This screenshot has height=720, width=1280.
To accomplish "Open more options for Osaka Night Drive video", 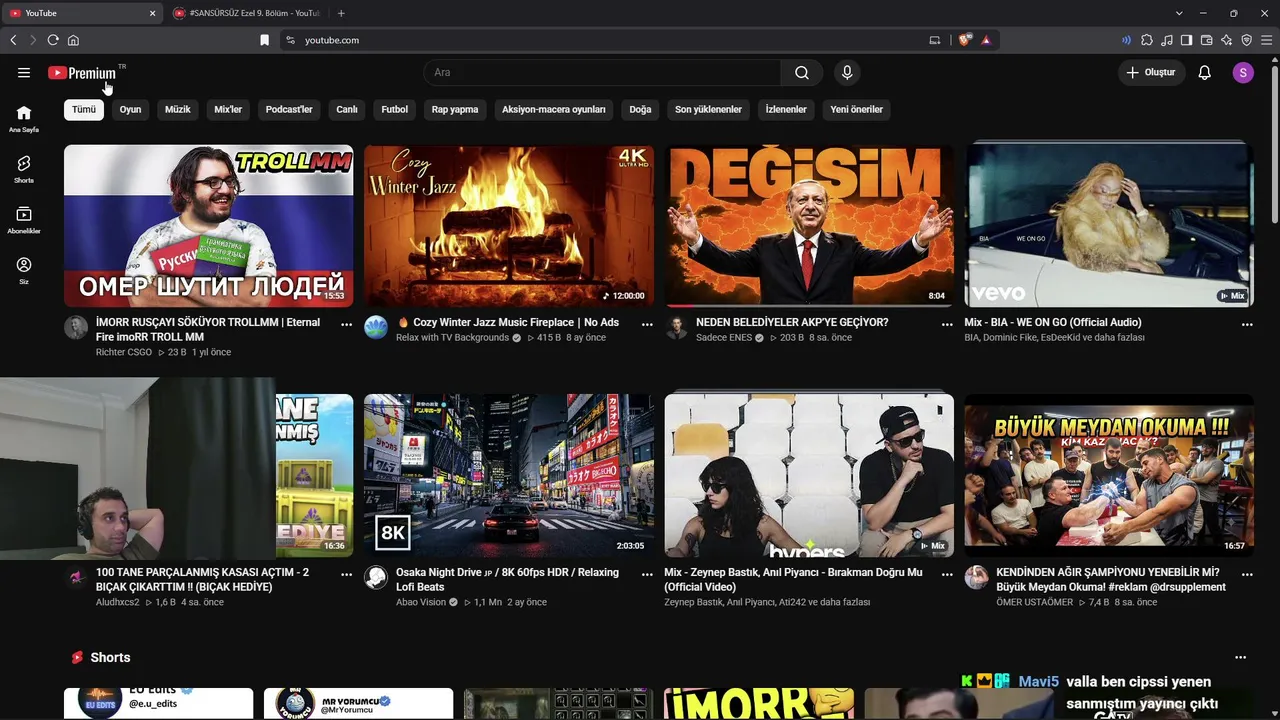I will click(x=647, y=574).
